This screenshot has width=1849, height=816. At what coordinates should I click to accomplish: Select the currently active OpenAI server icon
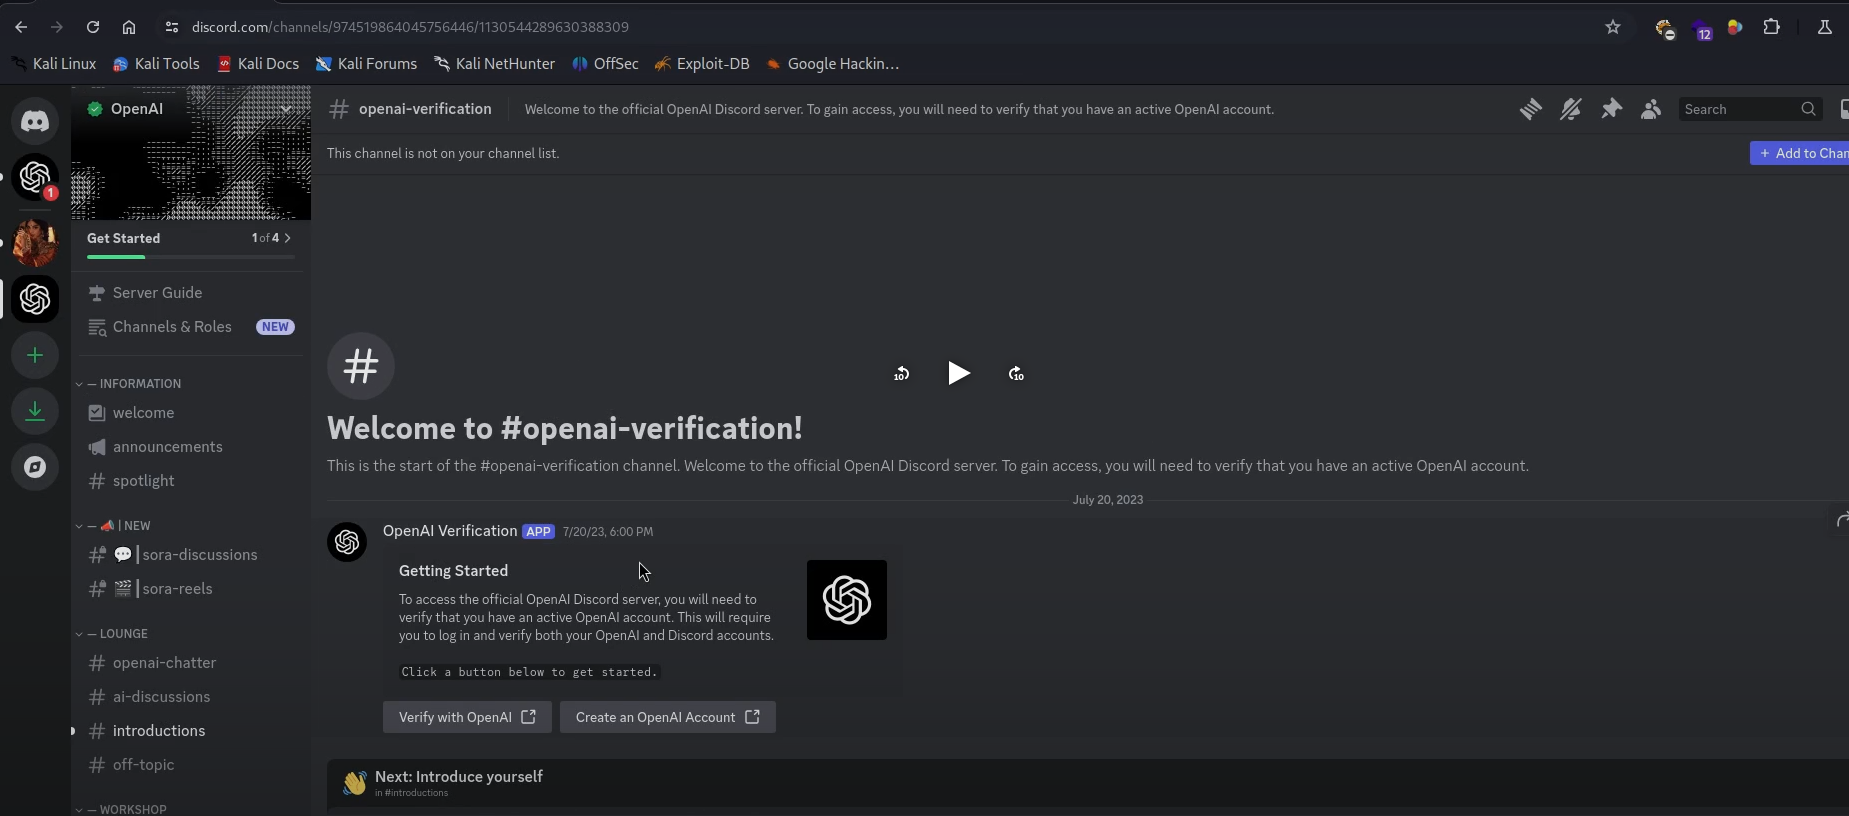[35, 299]
